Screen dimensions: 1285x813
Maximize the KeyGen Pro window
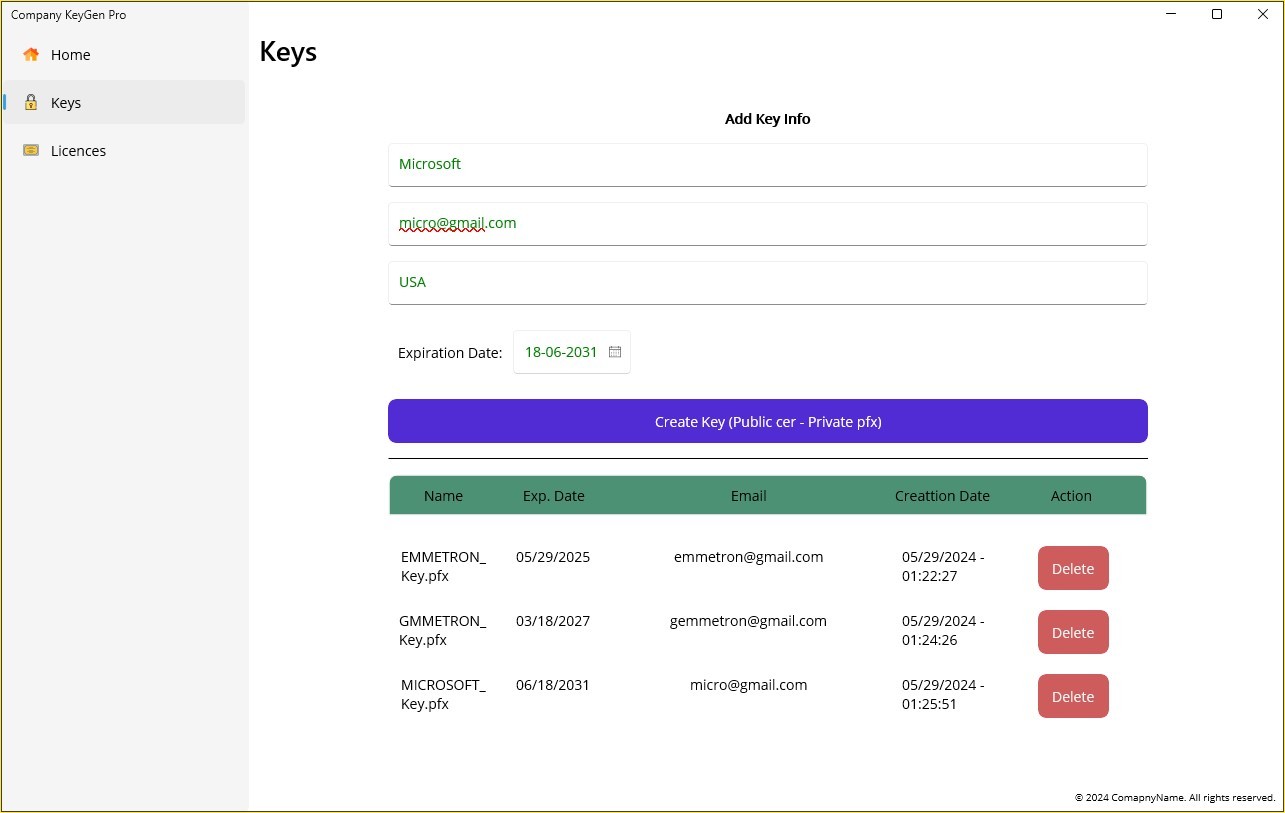click(x=1217, y=14)
